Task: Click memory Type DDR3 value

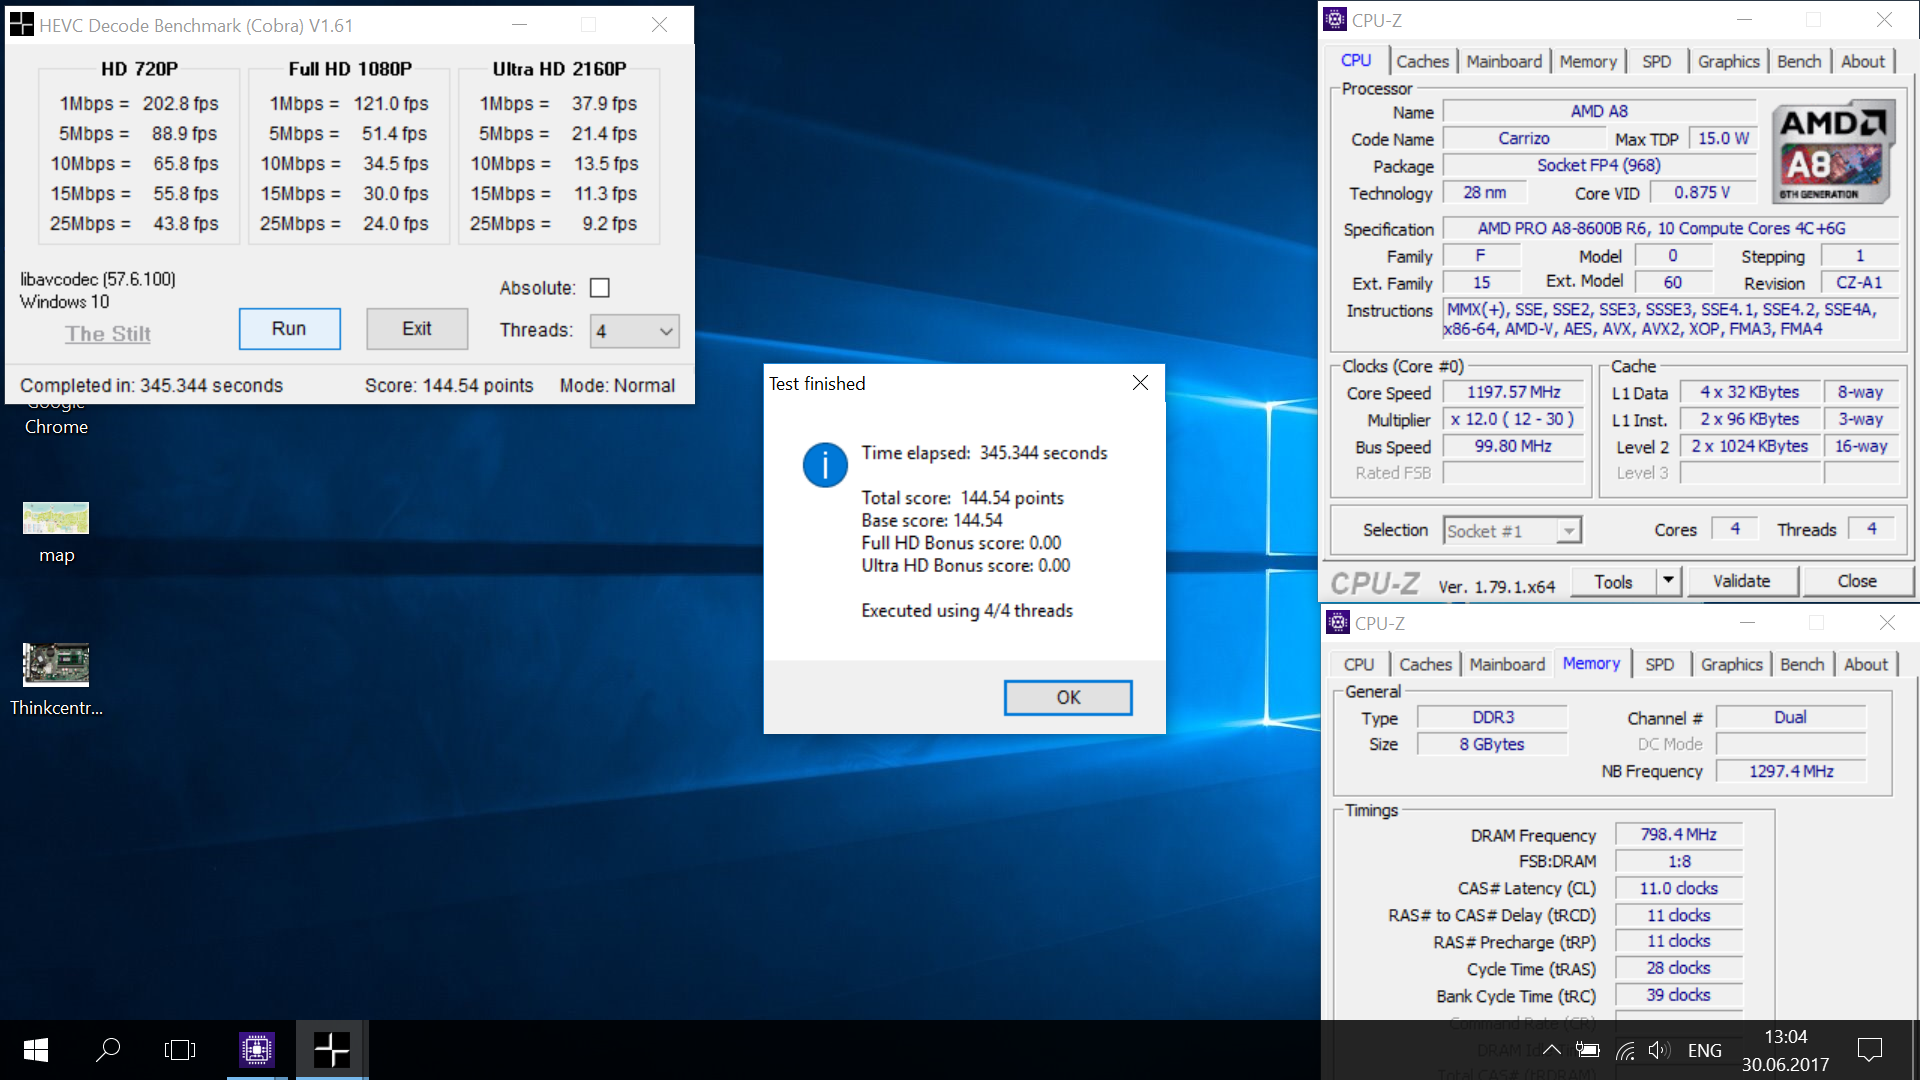Action: pos(1493,718)
